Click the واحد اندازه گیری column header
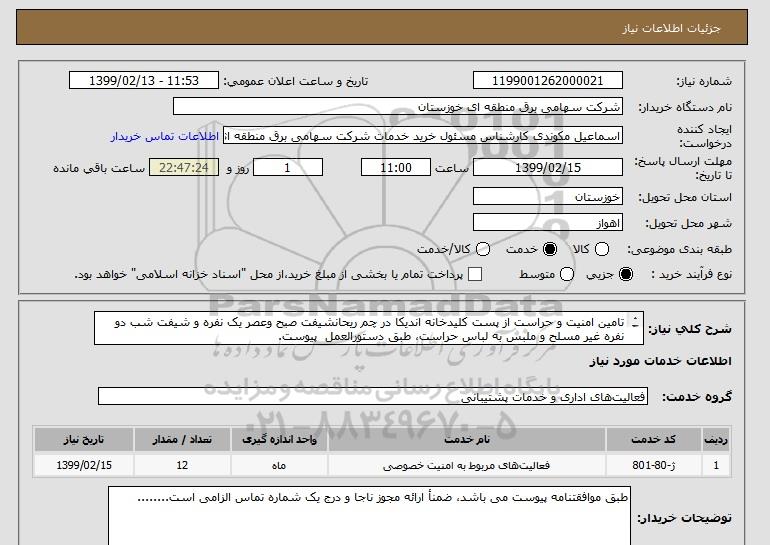This screenshot has height=545, width=770. (x=279, y=439)
